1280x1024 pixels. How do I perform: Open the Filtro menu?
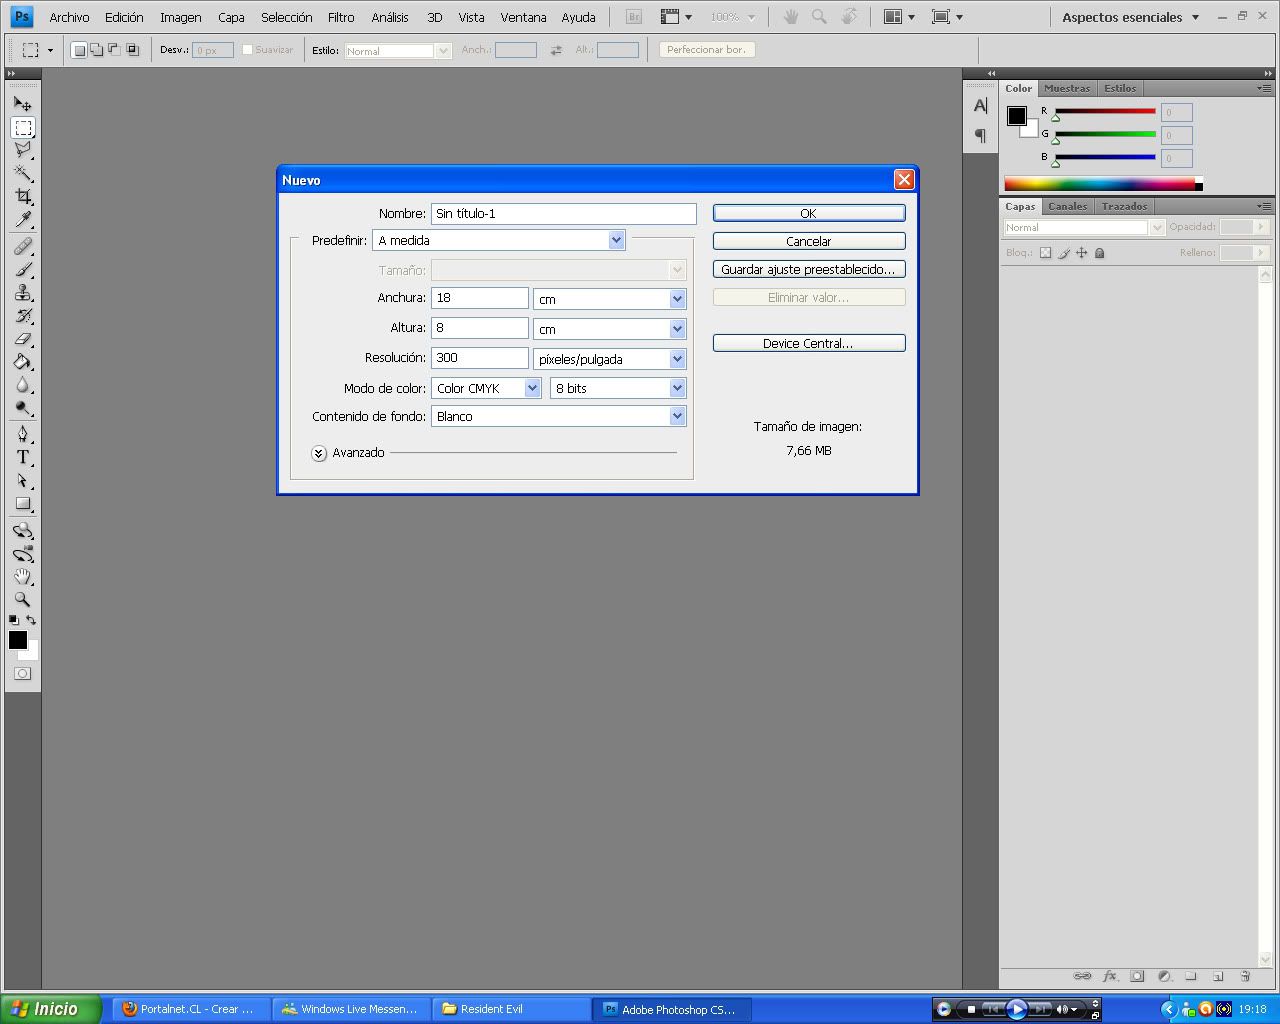click(341, 17)
